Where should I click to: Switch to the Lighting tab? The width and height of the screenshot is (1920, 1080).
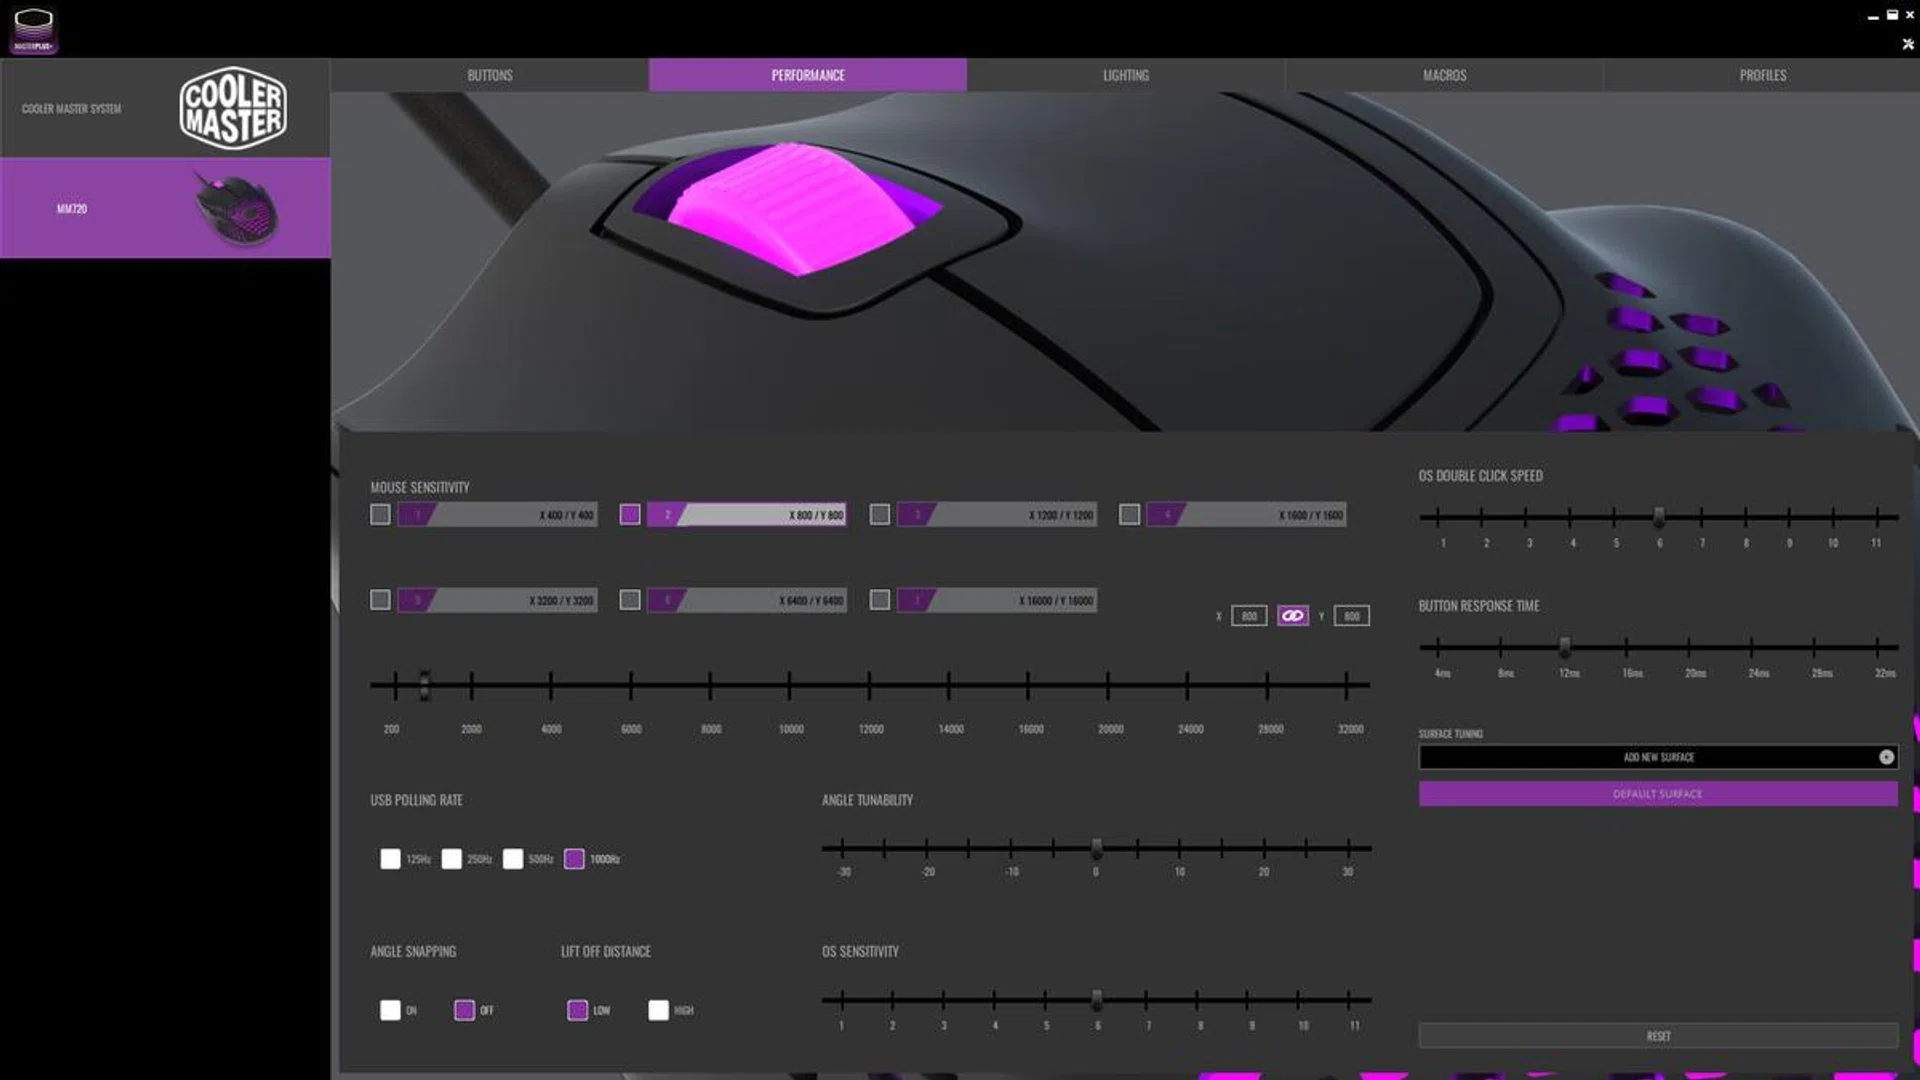[x=1125, y=75]
